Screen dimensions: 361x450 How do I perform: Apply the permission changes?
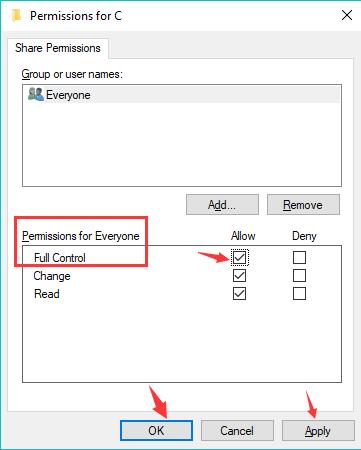coord(318,430)
